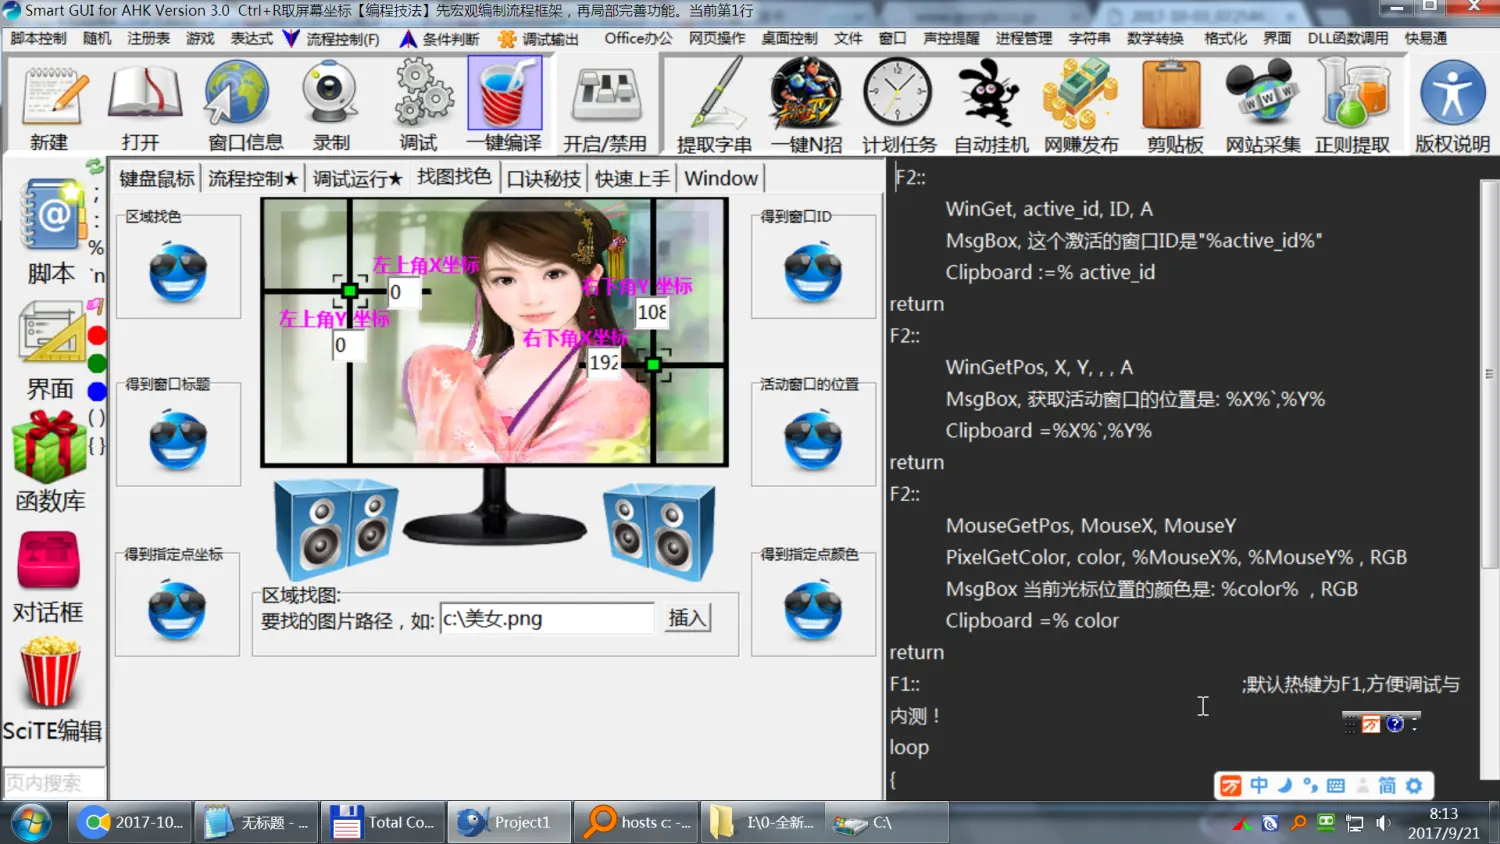
Task: Open 计划任务 clock icon
Action: 897,93
